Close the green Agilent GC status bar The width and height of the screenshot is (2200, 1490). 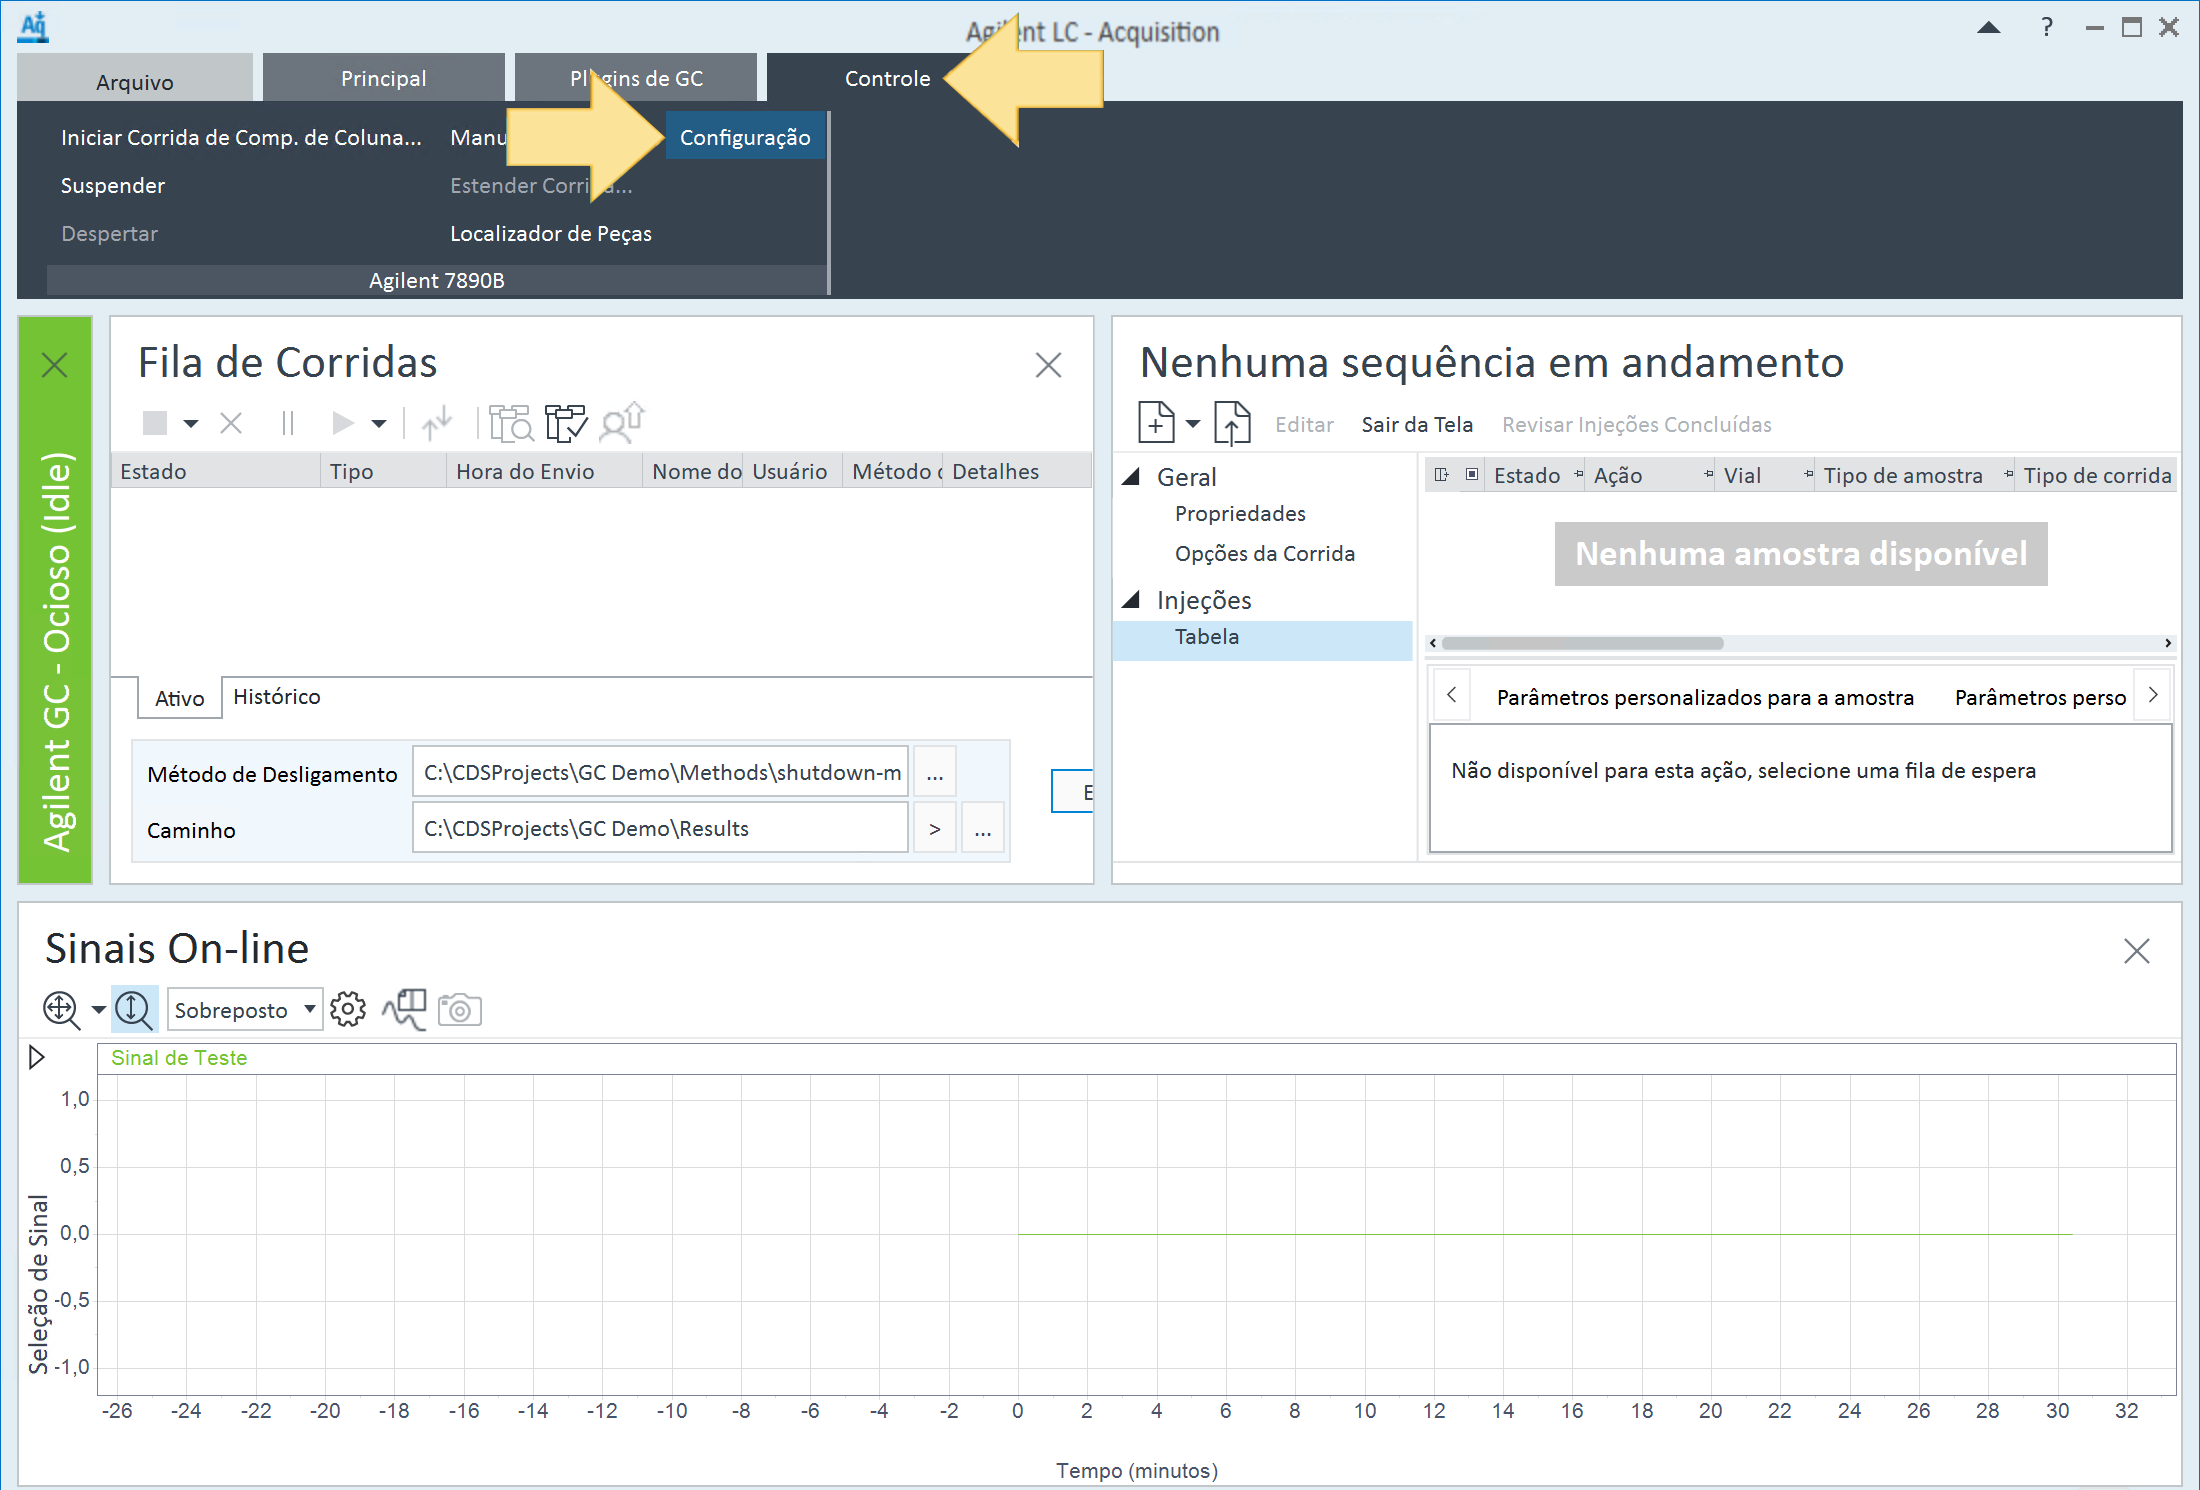[55, 365]
